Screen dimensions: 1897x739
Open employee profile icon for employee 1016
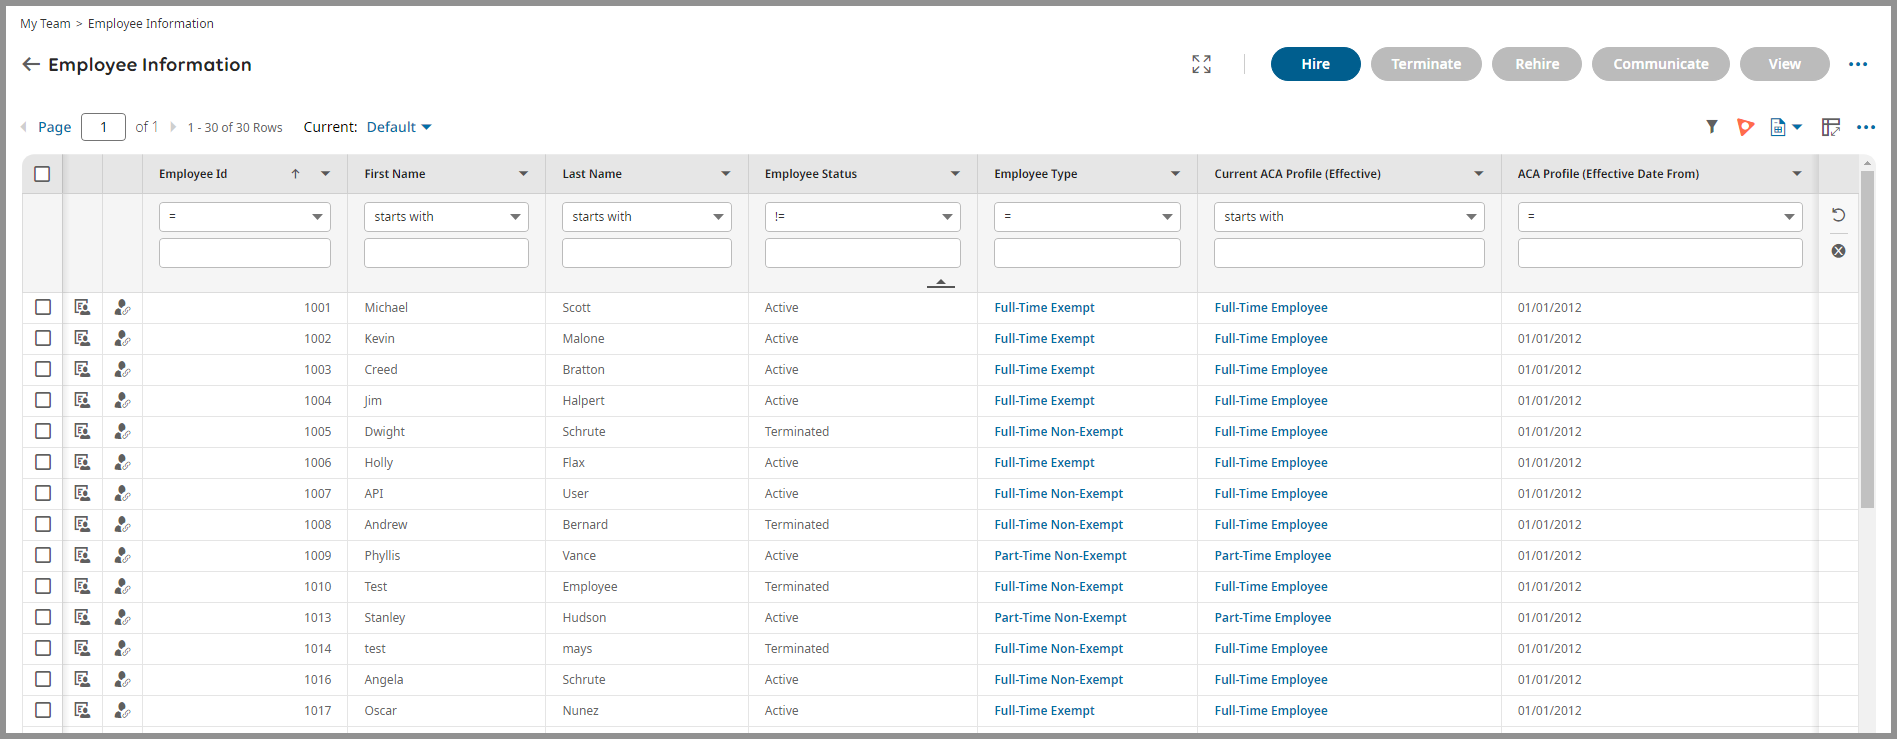pyautogui.click(x=122, y=680)
